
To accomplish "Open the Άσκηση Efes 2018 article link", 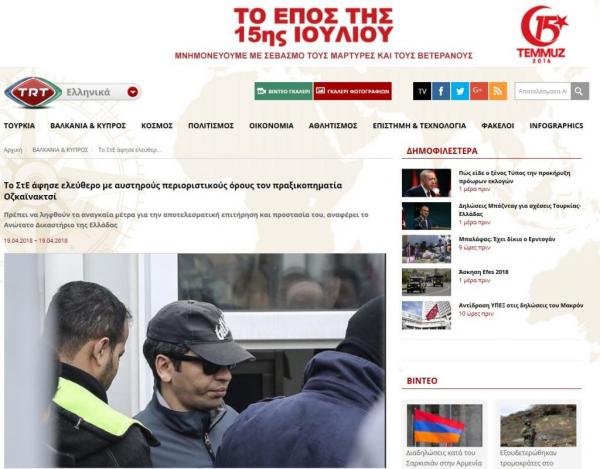I will tap(483, 272).
